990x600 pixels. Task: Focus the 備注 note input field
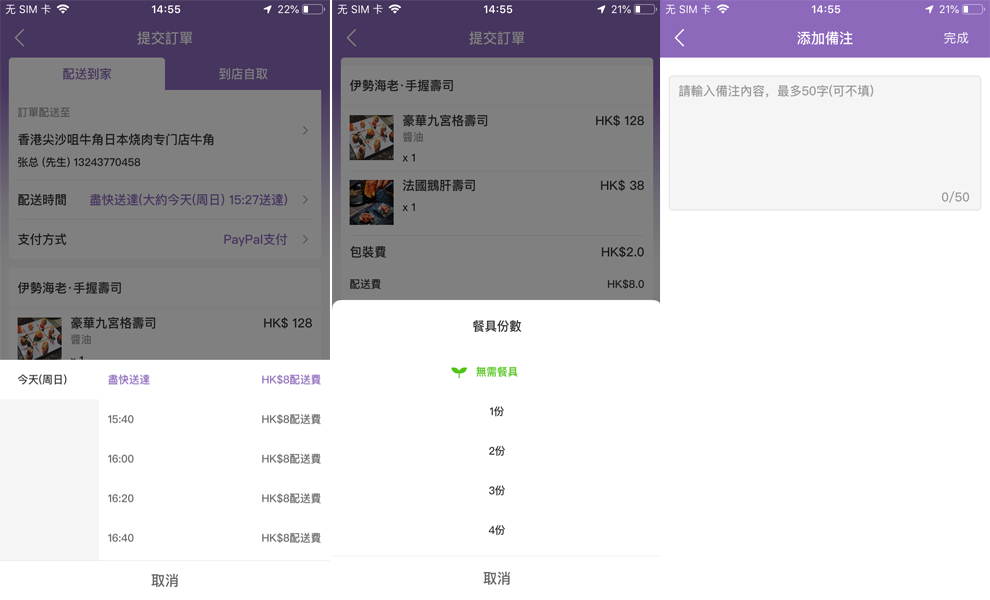pyautogui.click(x=825, y=143)
